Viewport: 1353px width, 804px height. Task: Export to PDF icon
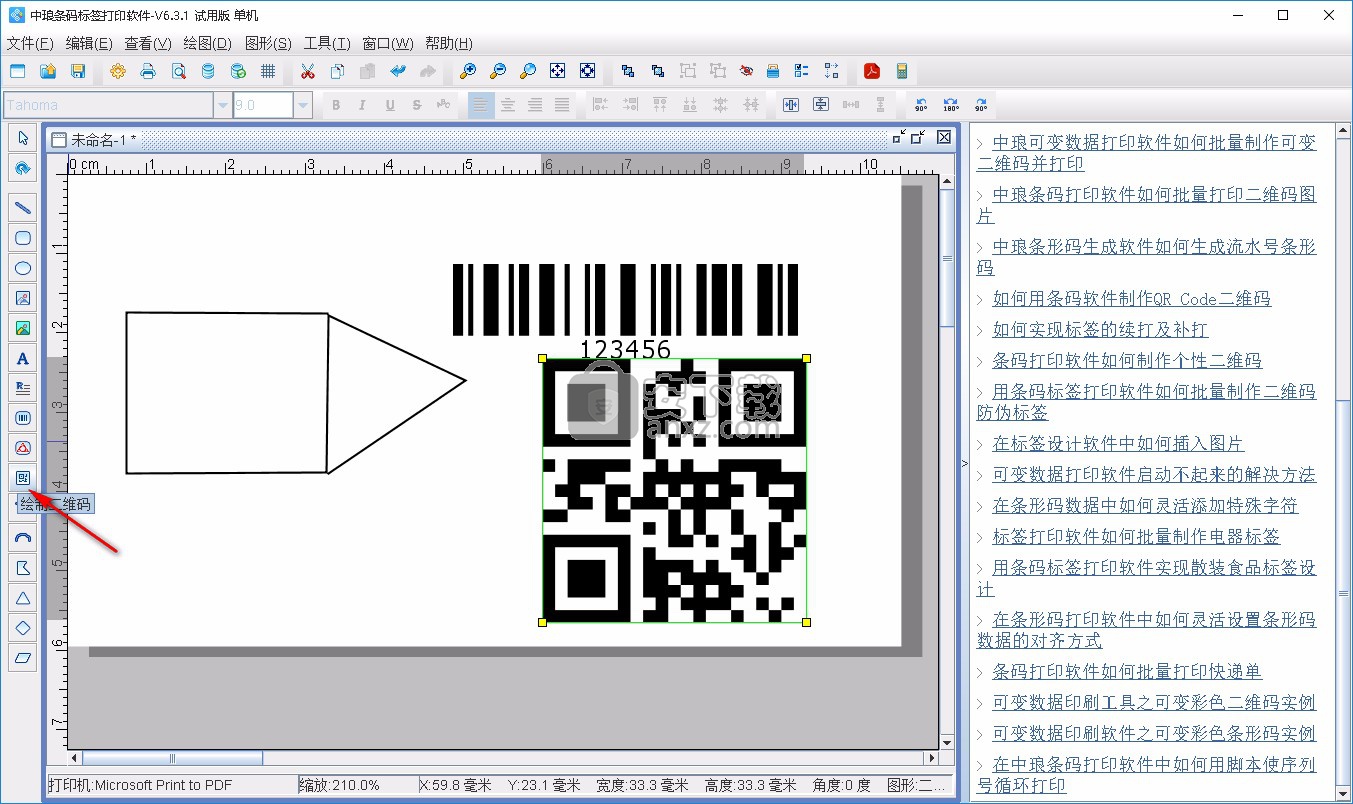click(x=872, y=71)
